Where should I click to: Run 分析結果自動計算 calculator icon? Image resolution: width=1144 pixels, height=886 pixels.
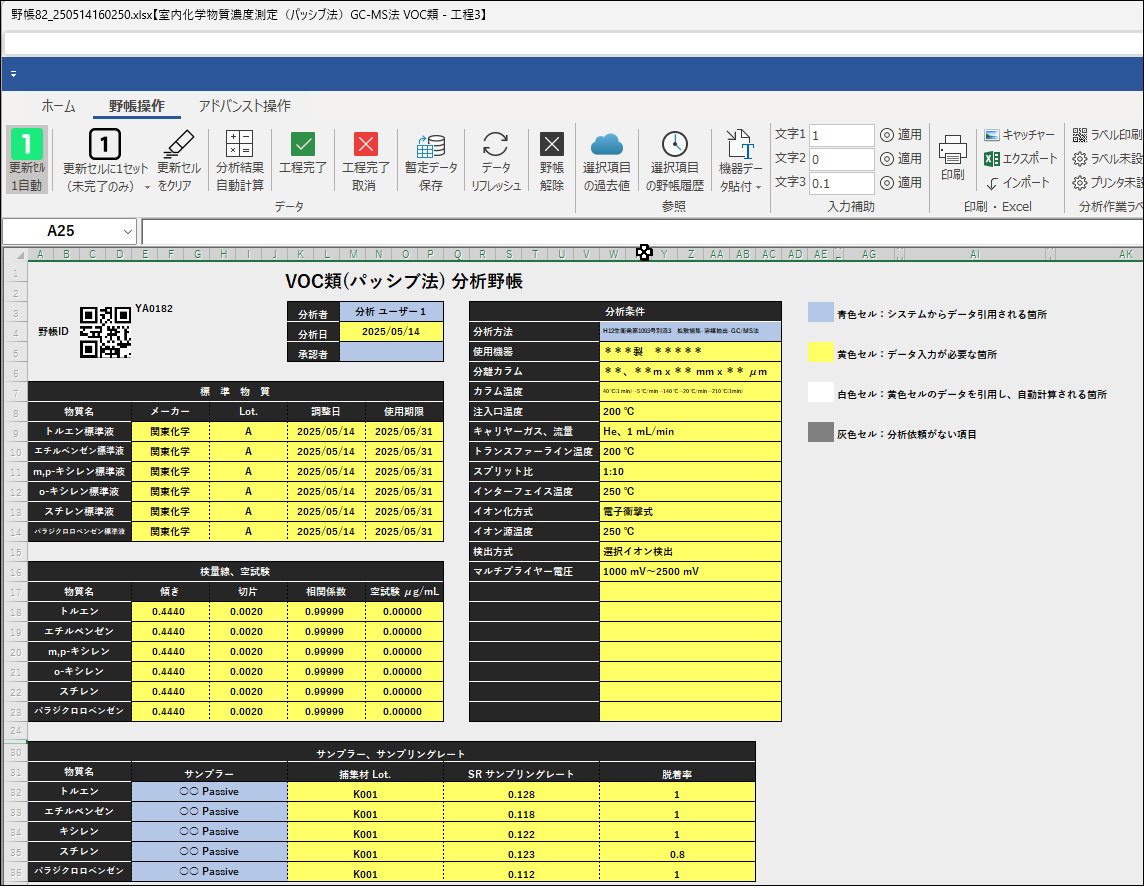click(239, 145)
